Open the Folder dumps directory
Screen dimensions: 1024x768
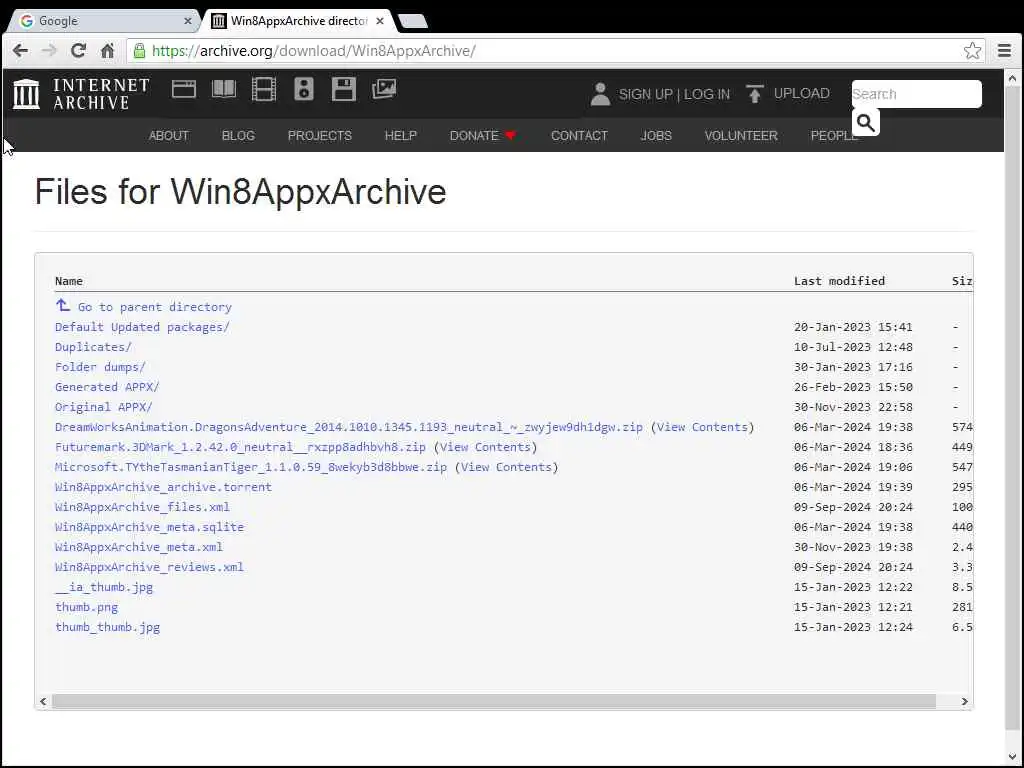[x=101, y=367]
